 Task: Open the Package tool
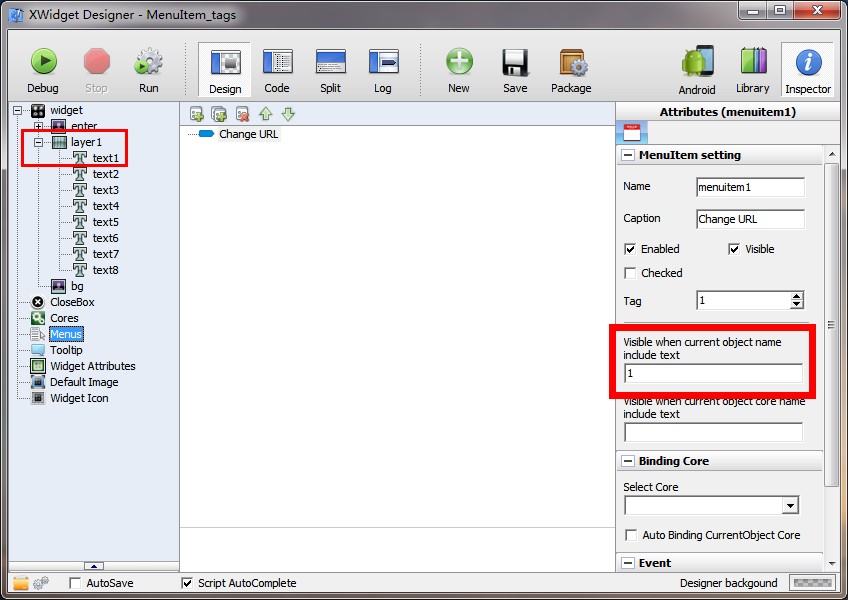click(x=571, y=70)
